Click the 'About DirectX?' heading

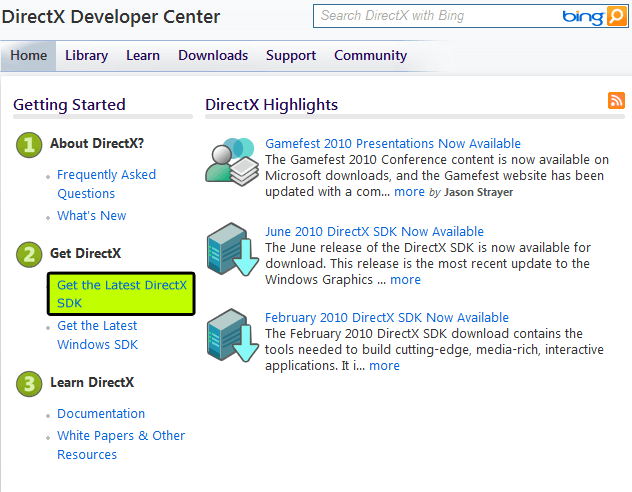click(x=97, y=143)
